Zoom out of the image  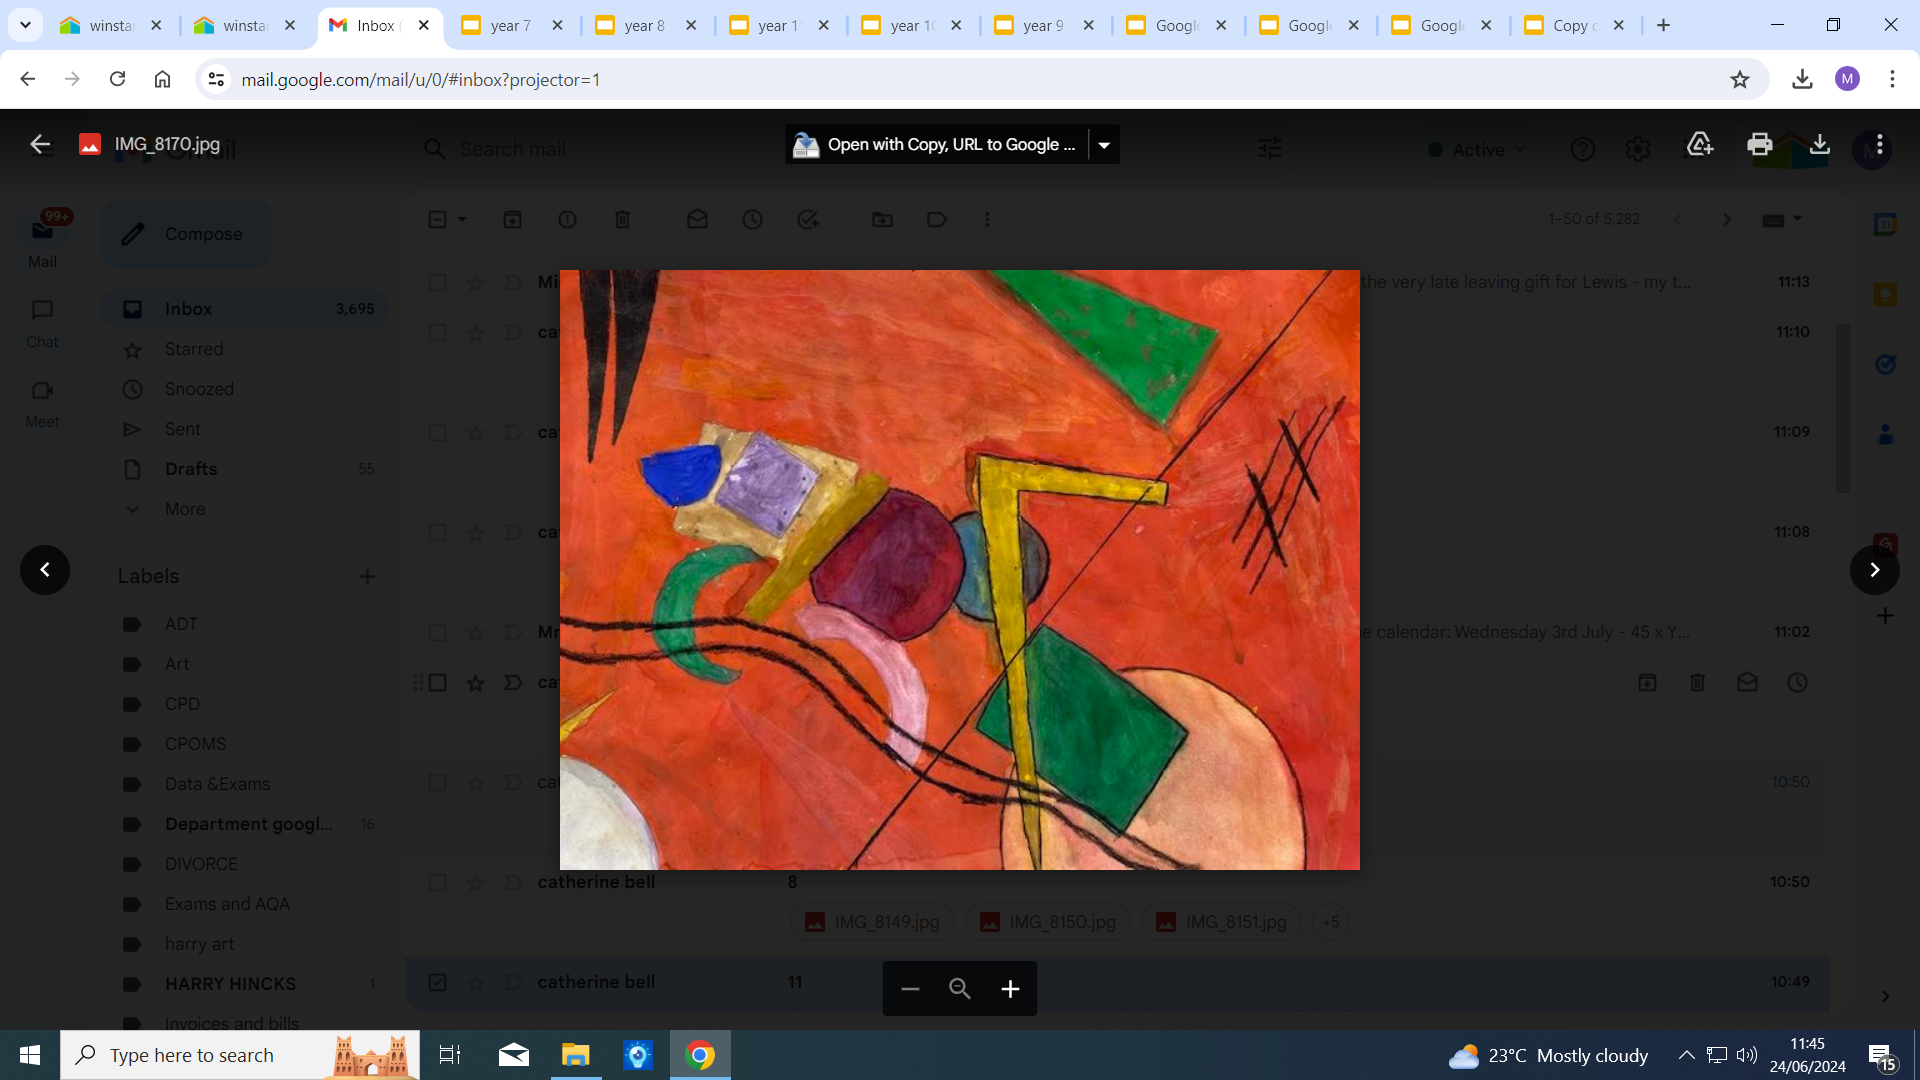(910, 988)
